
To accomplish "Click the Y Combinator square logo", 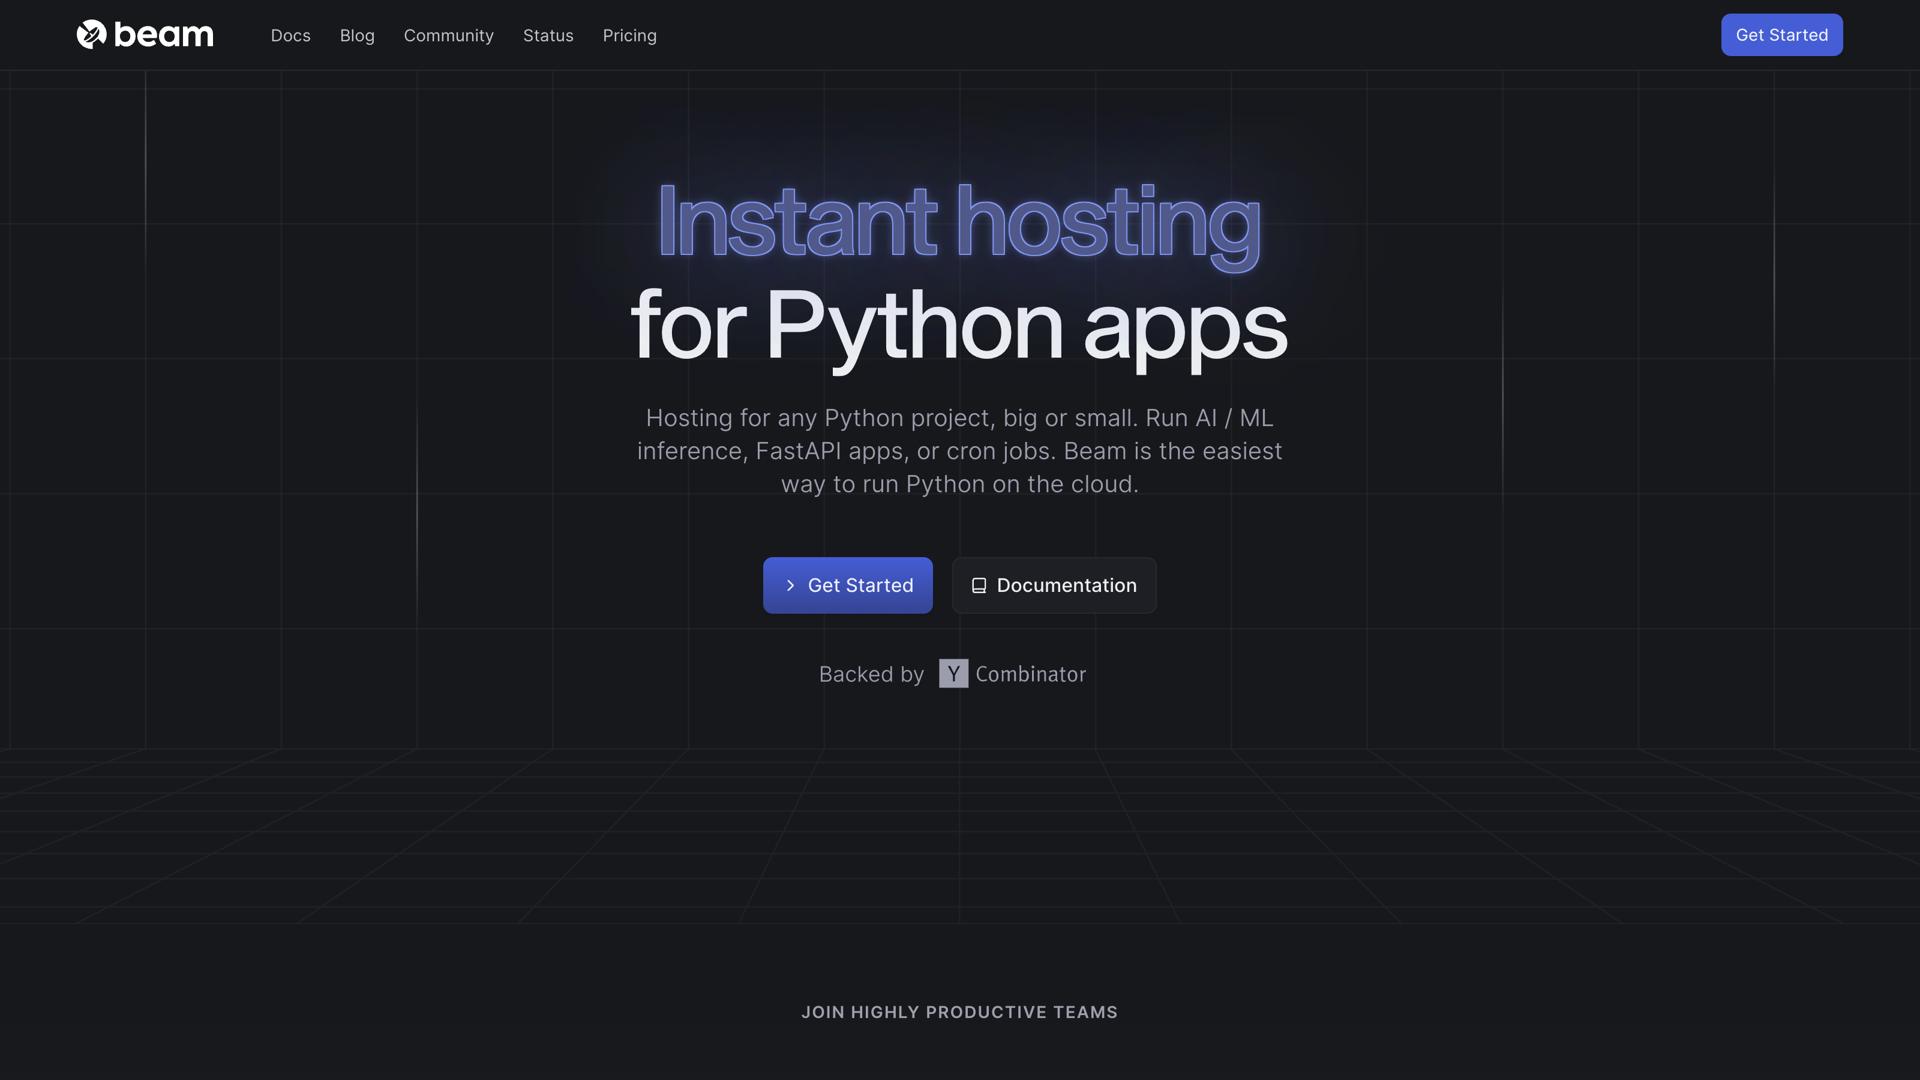I will pyautogui.click(x=953, y=674).
